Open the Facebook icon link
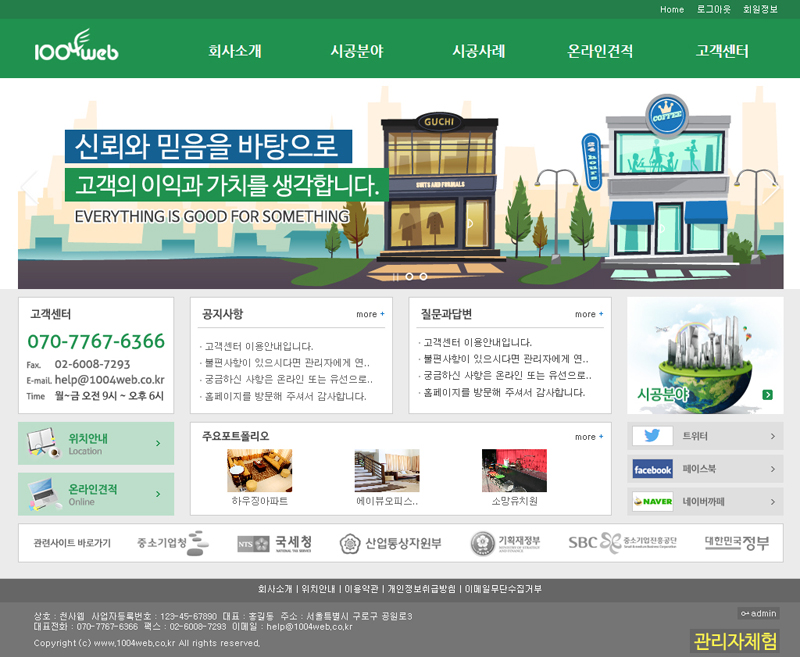Screen dimensions: 800x657 (x=652, y=469)
